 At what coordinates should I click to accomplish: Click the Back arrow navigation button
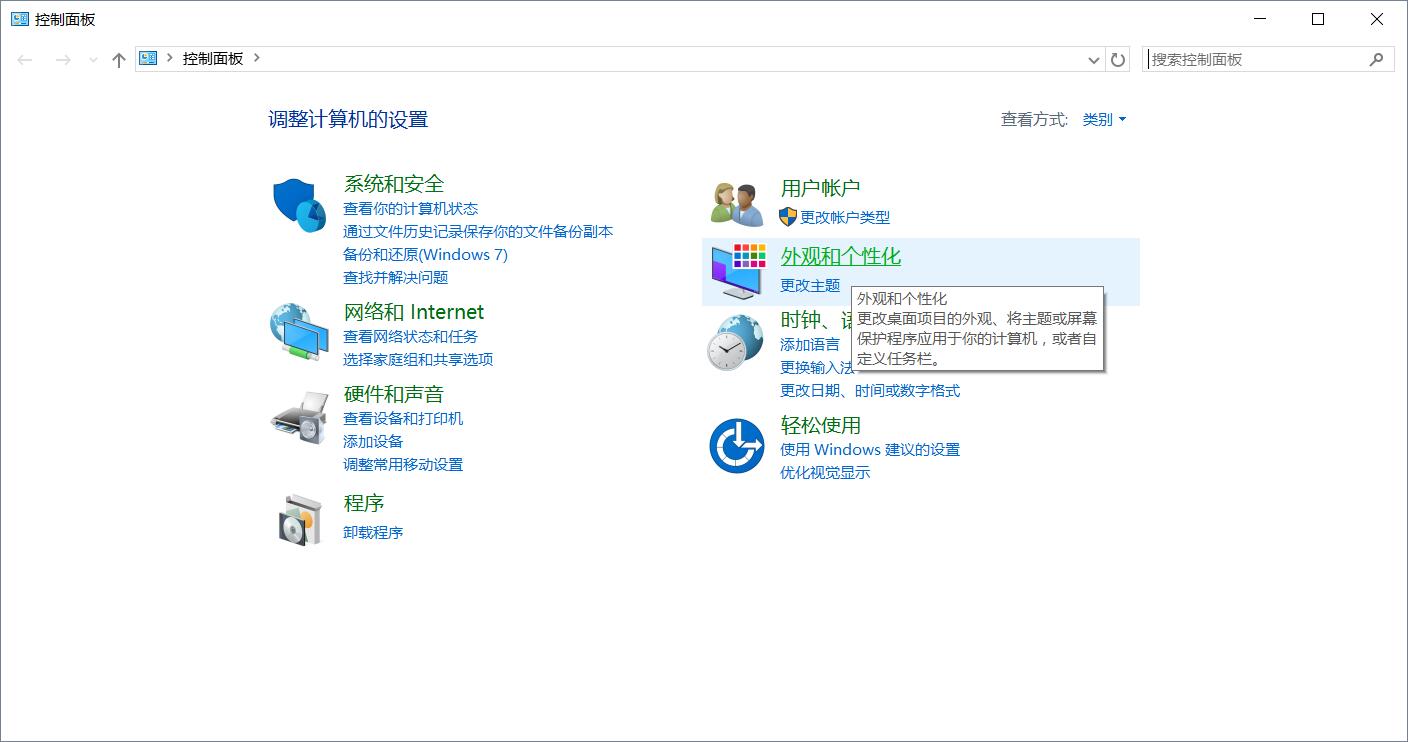[25, 60]
